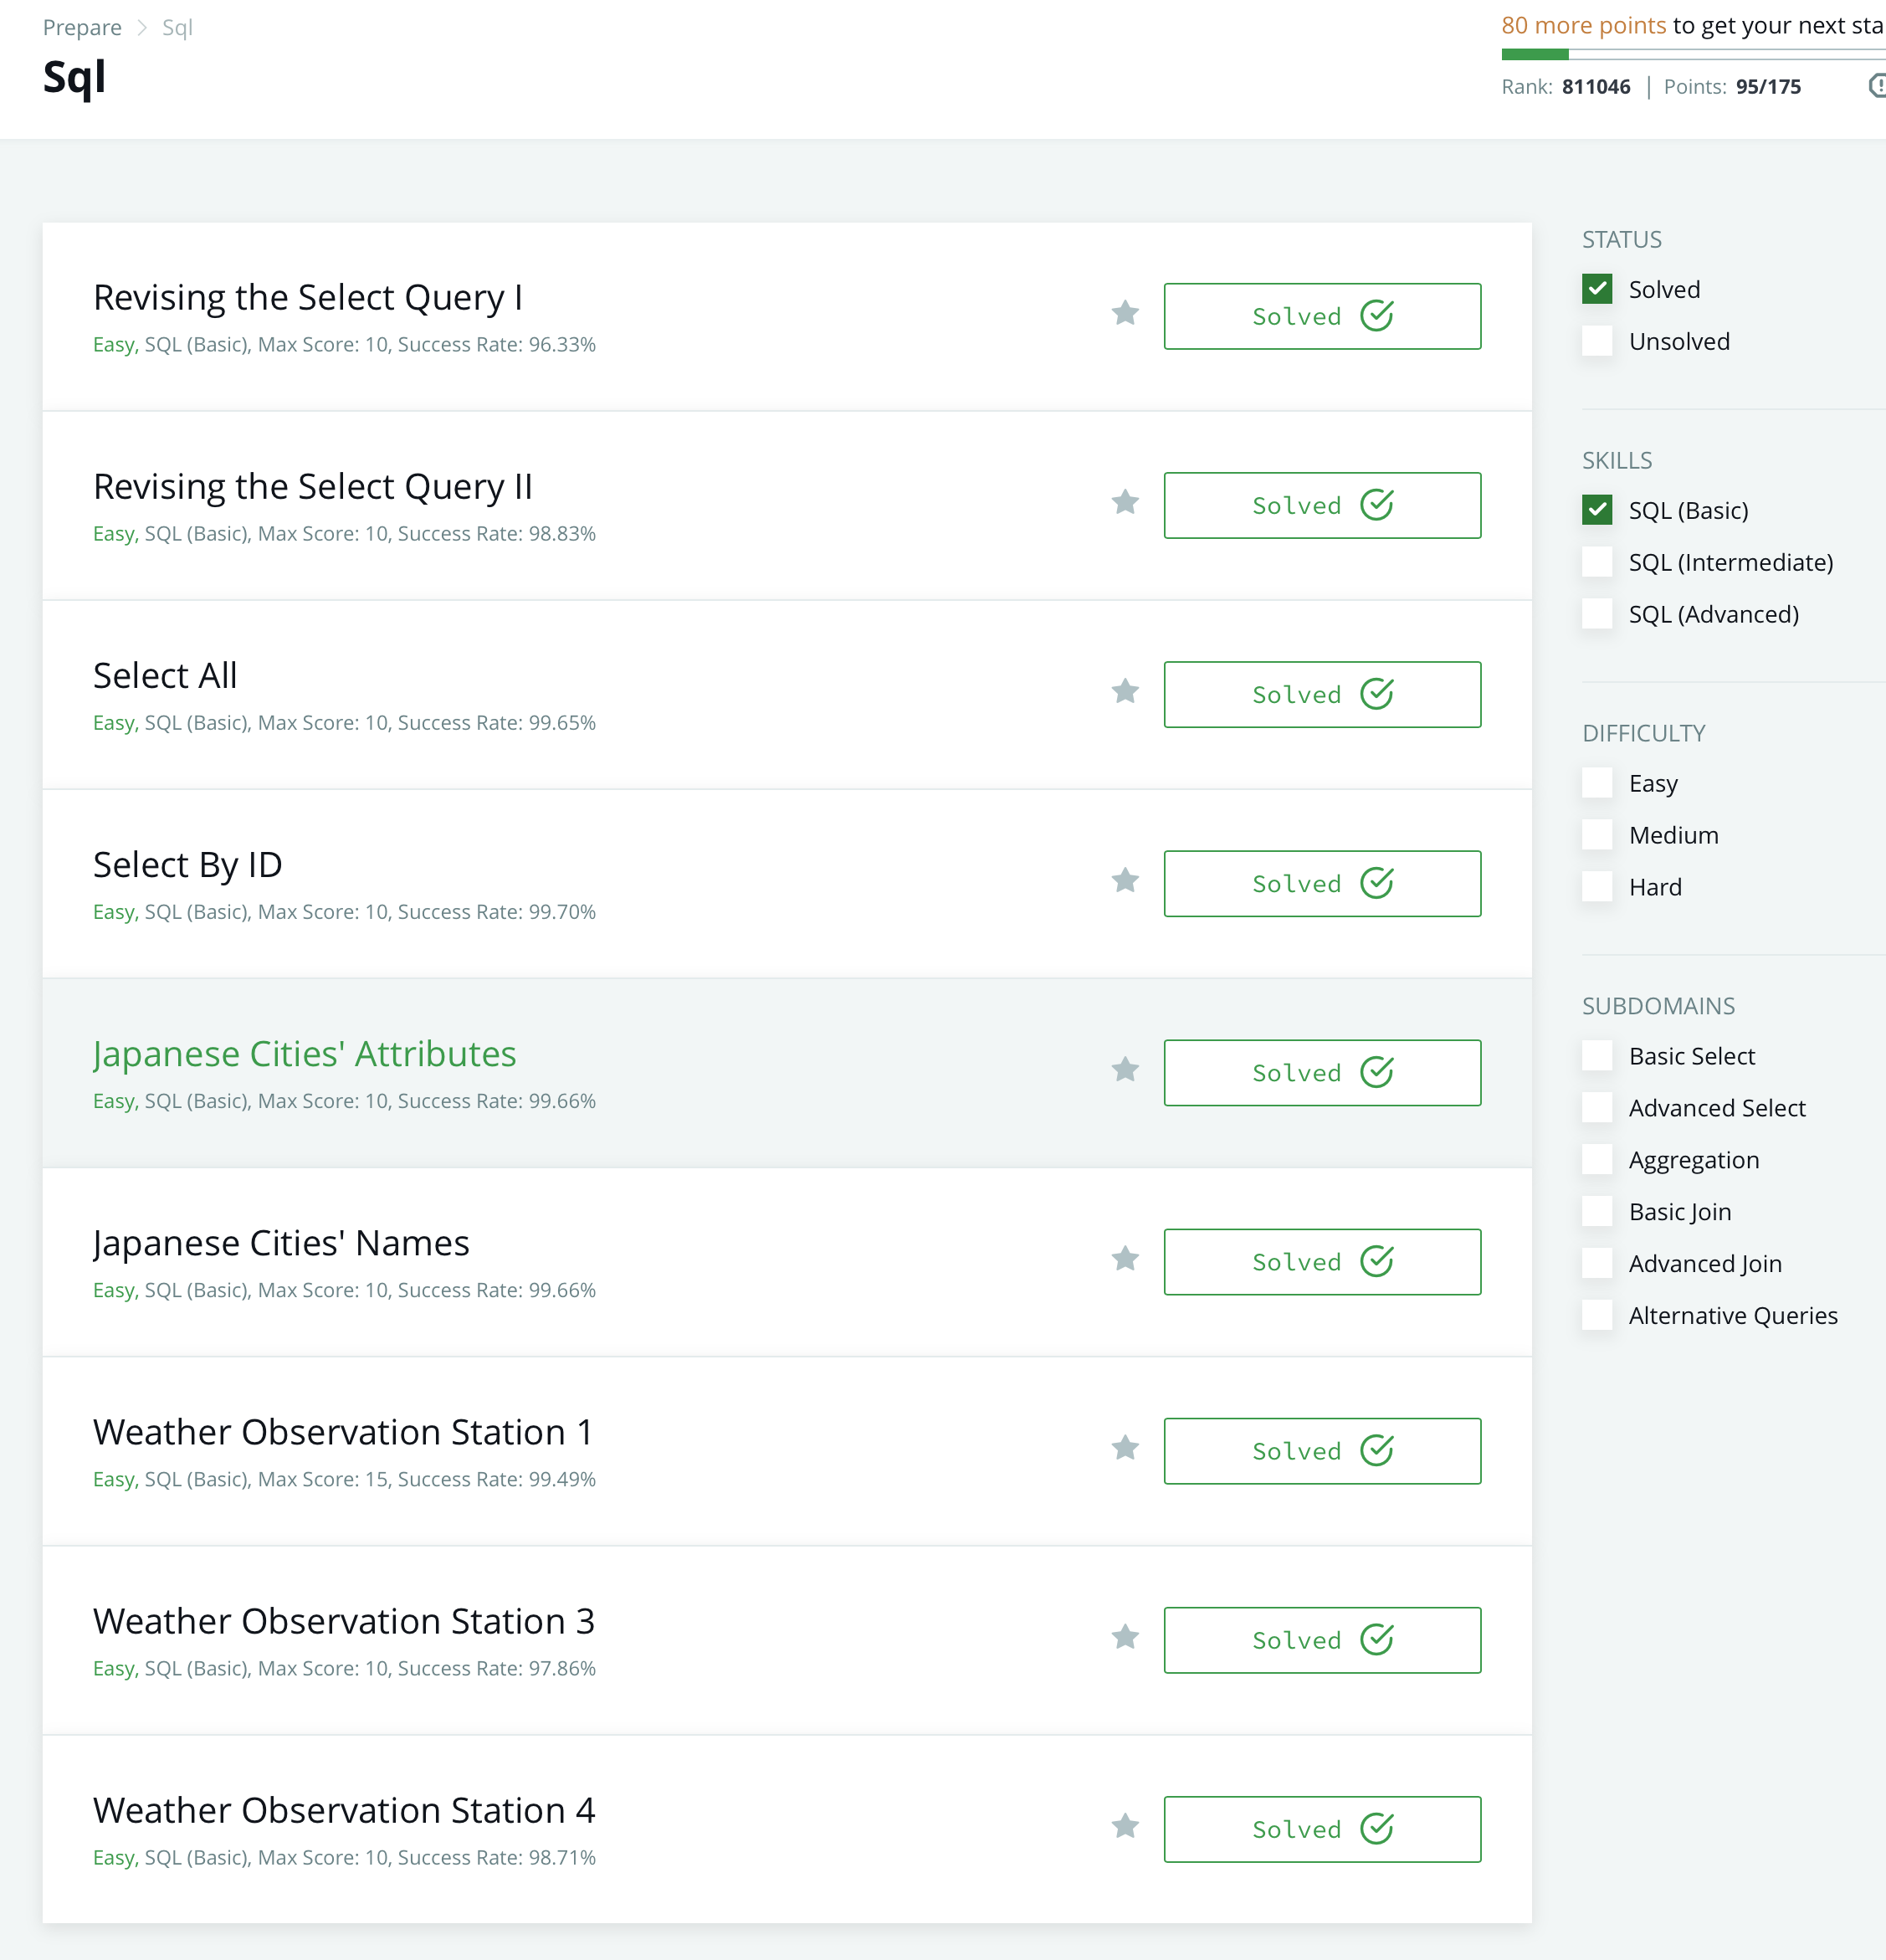Click Solved button for Select By ID

click(1322, 883)
